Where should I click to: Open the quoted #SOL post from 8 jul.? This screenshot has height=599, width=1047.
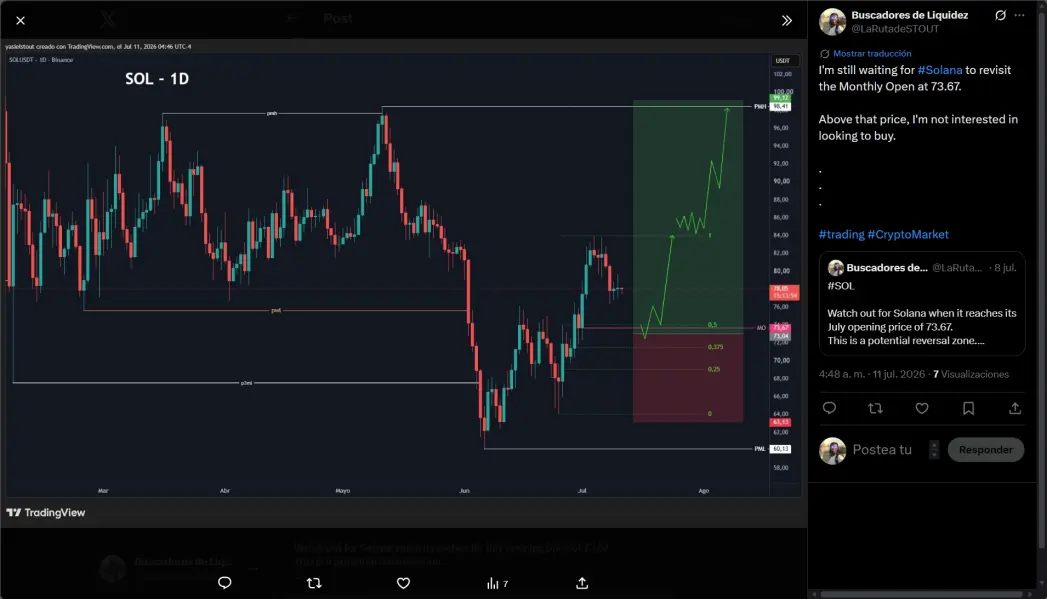tap(921, 304)
